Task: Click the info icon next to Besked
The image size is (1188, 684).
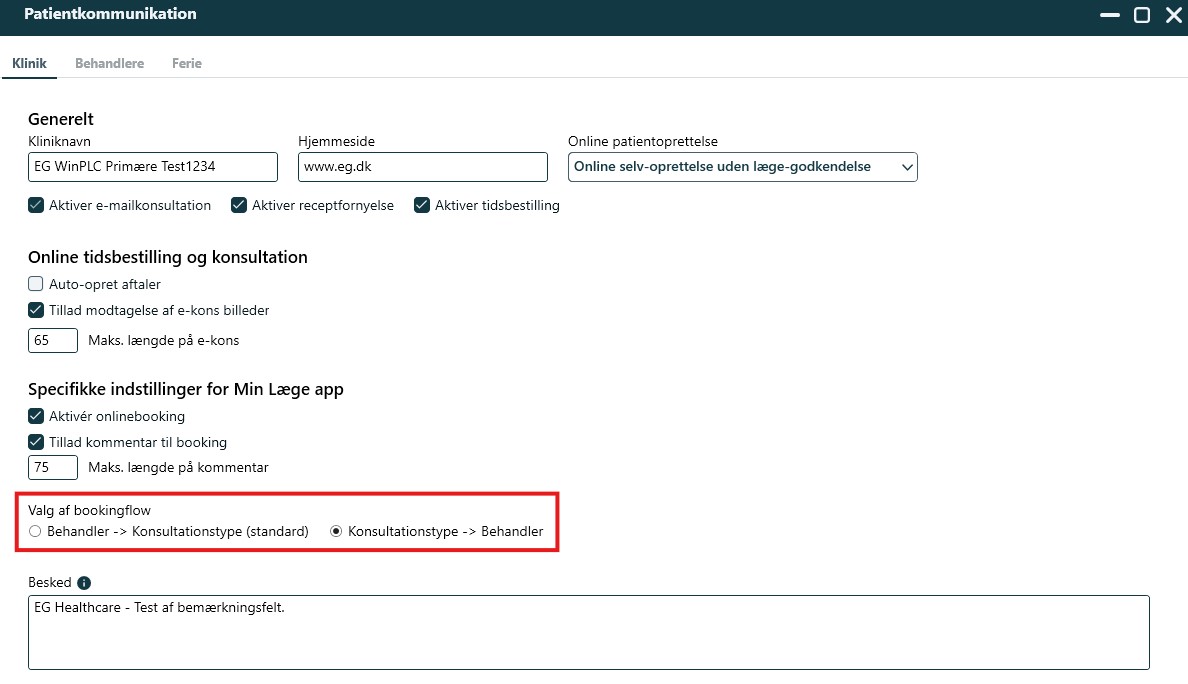Action: pyautogui.click(x=84, y=583)
